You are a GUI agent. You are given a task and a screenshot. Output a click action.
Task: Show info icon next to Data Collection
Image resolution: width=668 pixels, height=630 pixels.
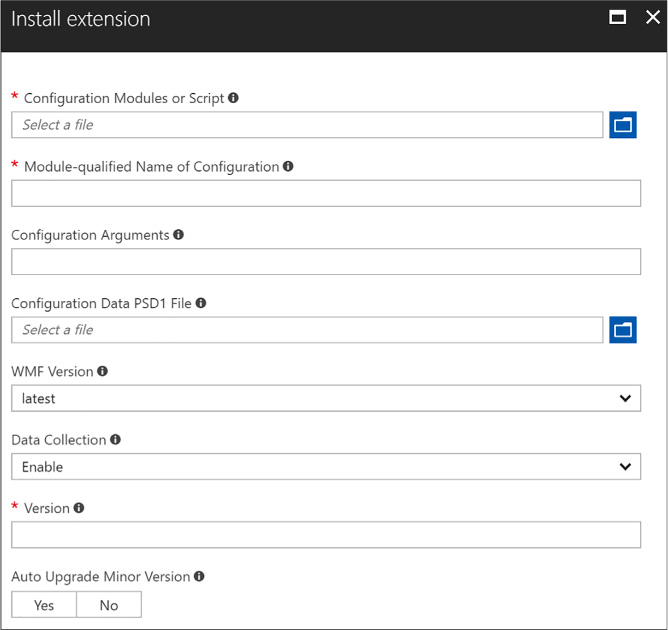click(x=115, y=439)
